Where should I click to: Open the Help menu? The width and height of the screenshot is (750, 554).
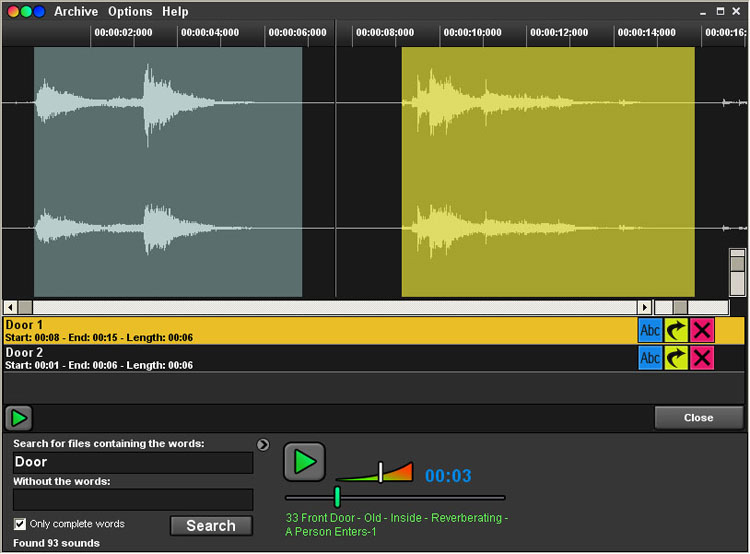[175, 12]
